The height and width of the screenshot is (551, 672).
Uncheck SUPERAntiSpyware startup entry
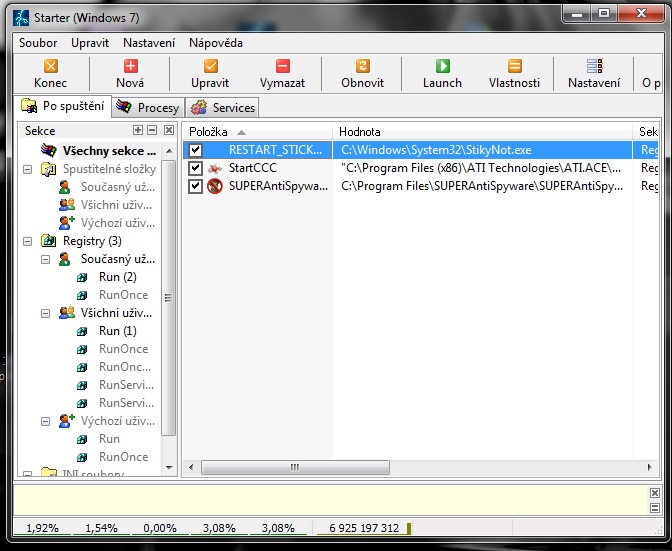coord(195,186)
